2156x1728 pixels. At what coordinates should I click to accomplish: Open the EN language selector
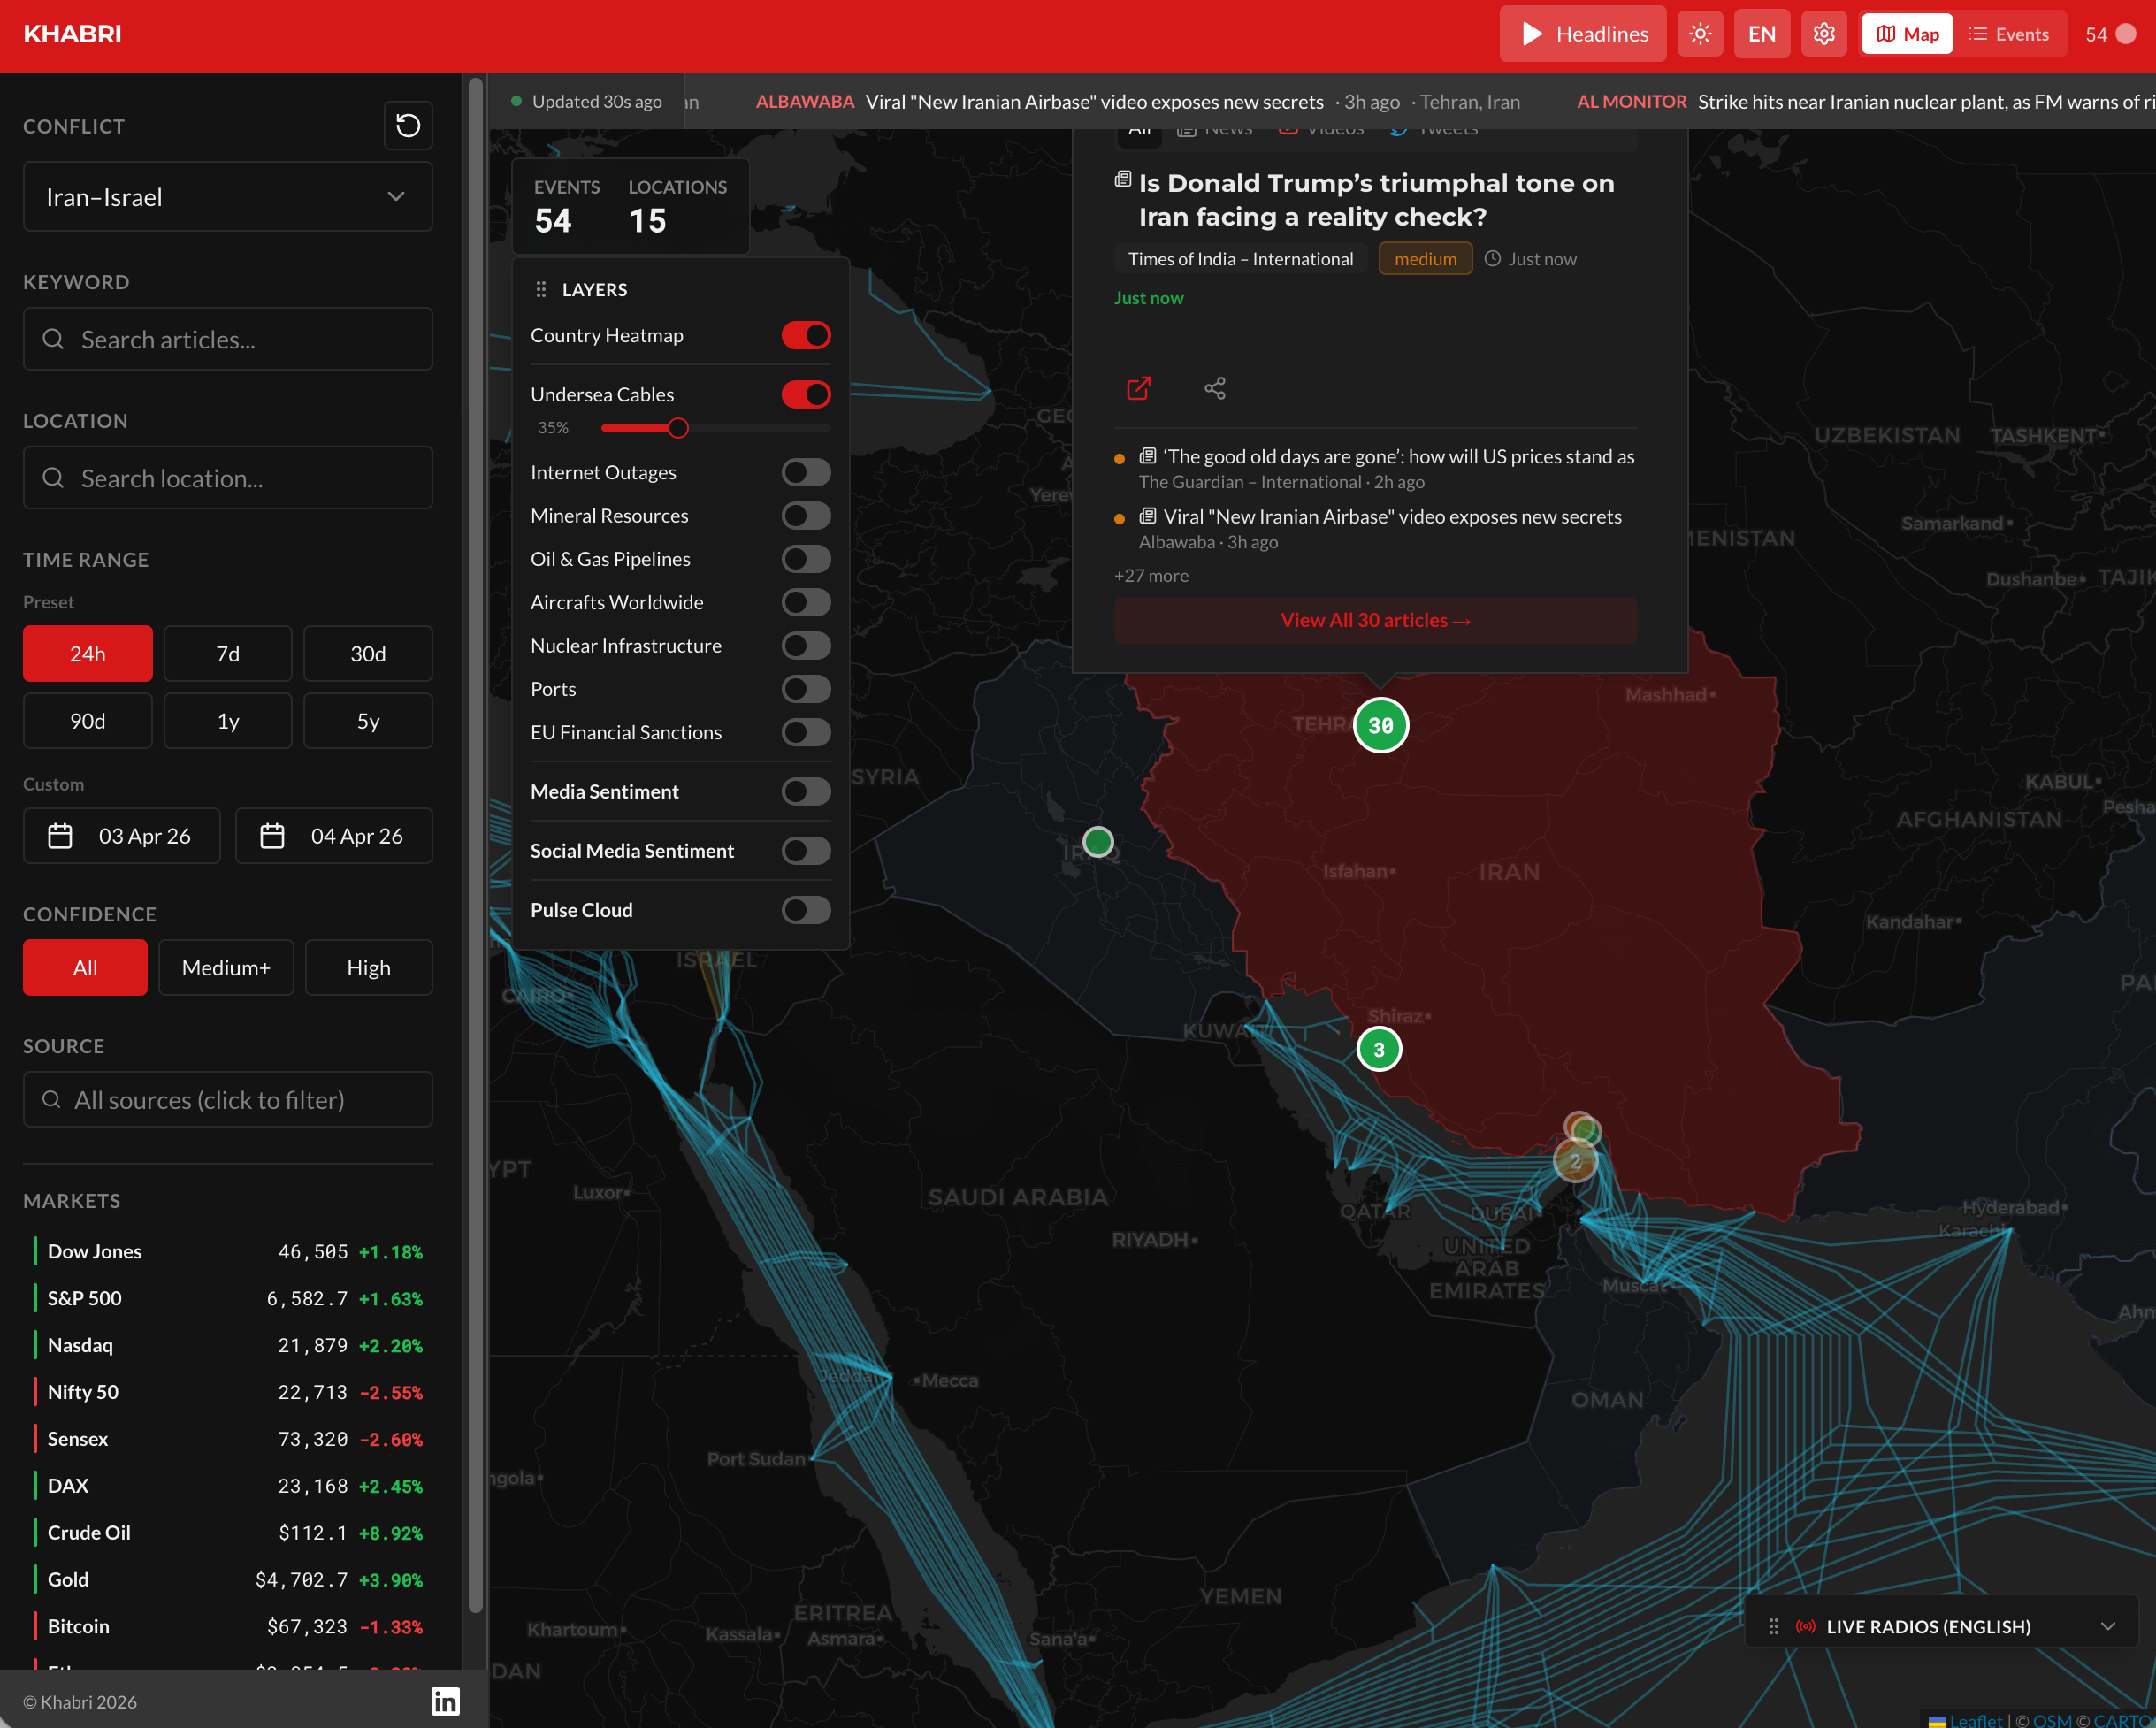point(1762,33)
